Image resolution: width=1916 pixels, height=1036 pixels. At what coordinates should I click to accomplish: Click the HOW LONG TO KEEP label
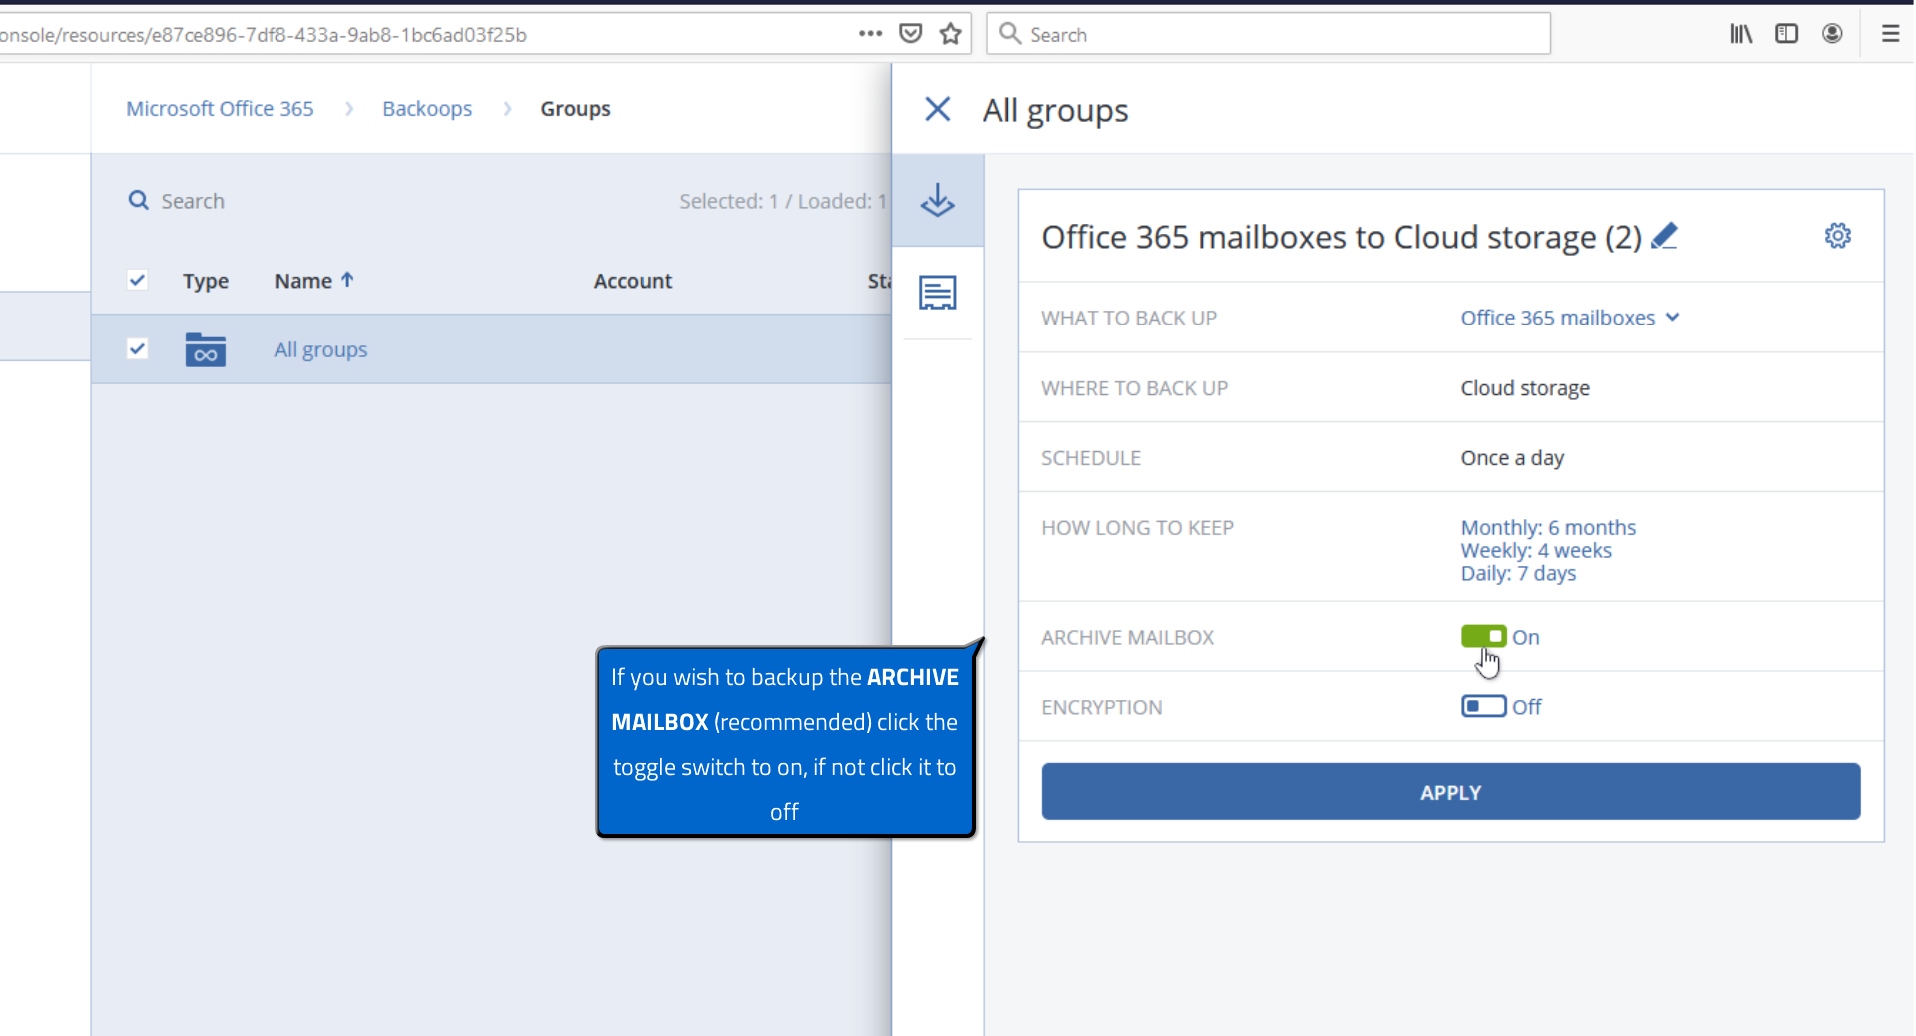(1137, 527)
